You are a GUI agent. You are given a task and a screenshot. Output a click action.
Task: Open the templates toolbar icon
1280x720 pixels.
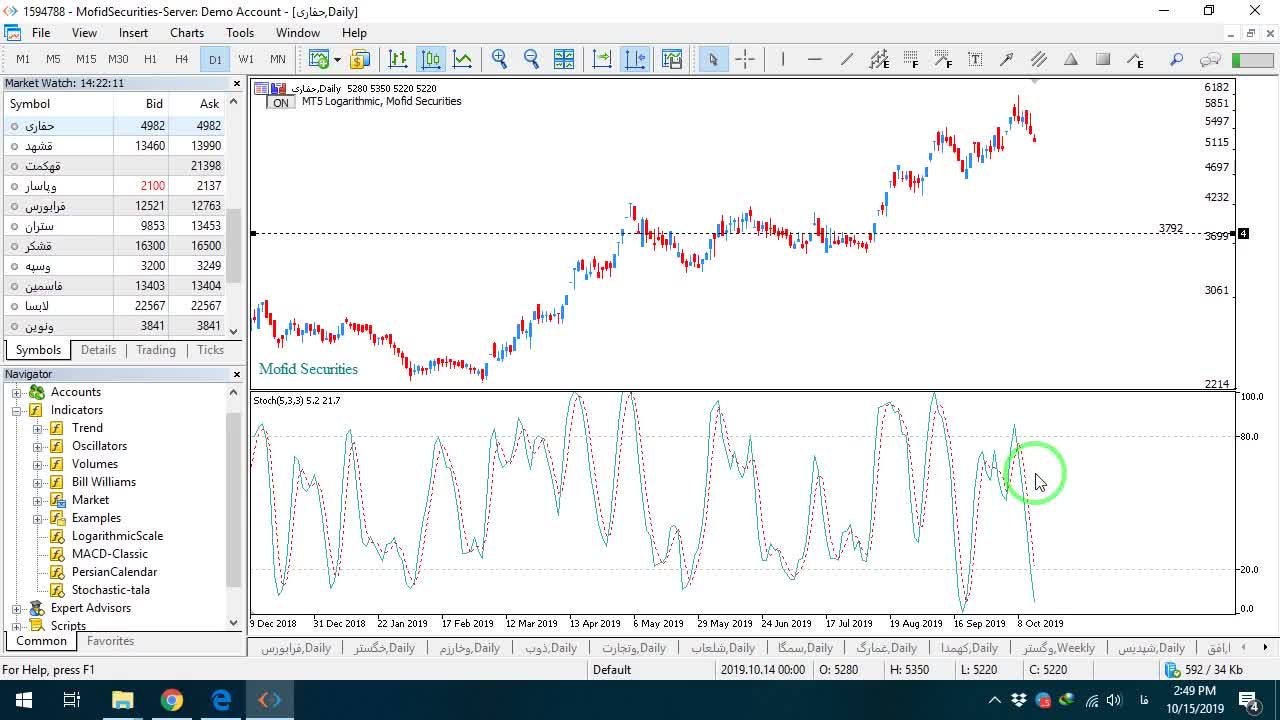point(672,59)
